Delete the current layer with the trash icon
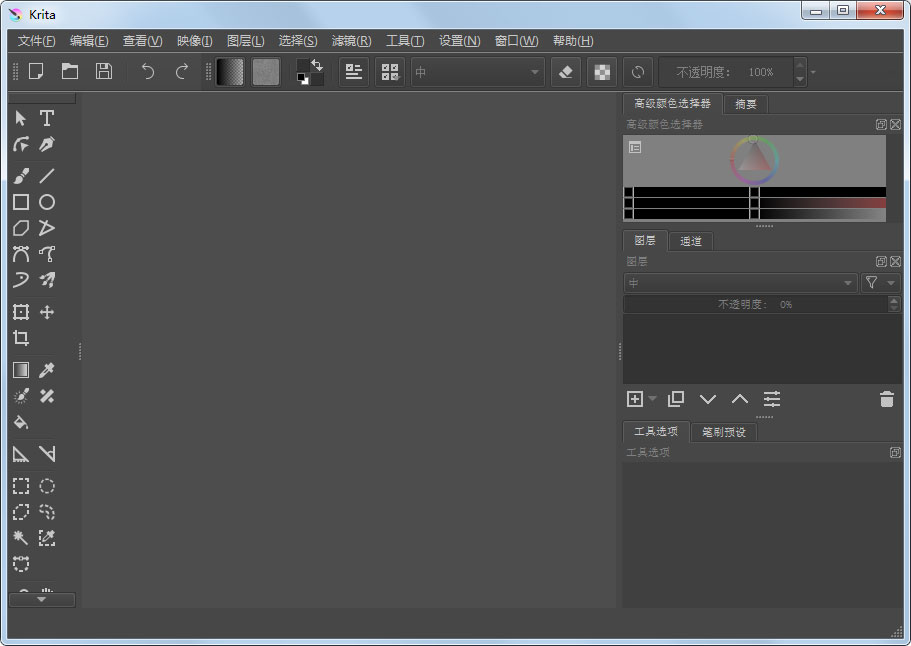The width and height of the screenshot is (911, 646). (x=886, y=399)
